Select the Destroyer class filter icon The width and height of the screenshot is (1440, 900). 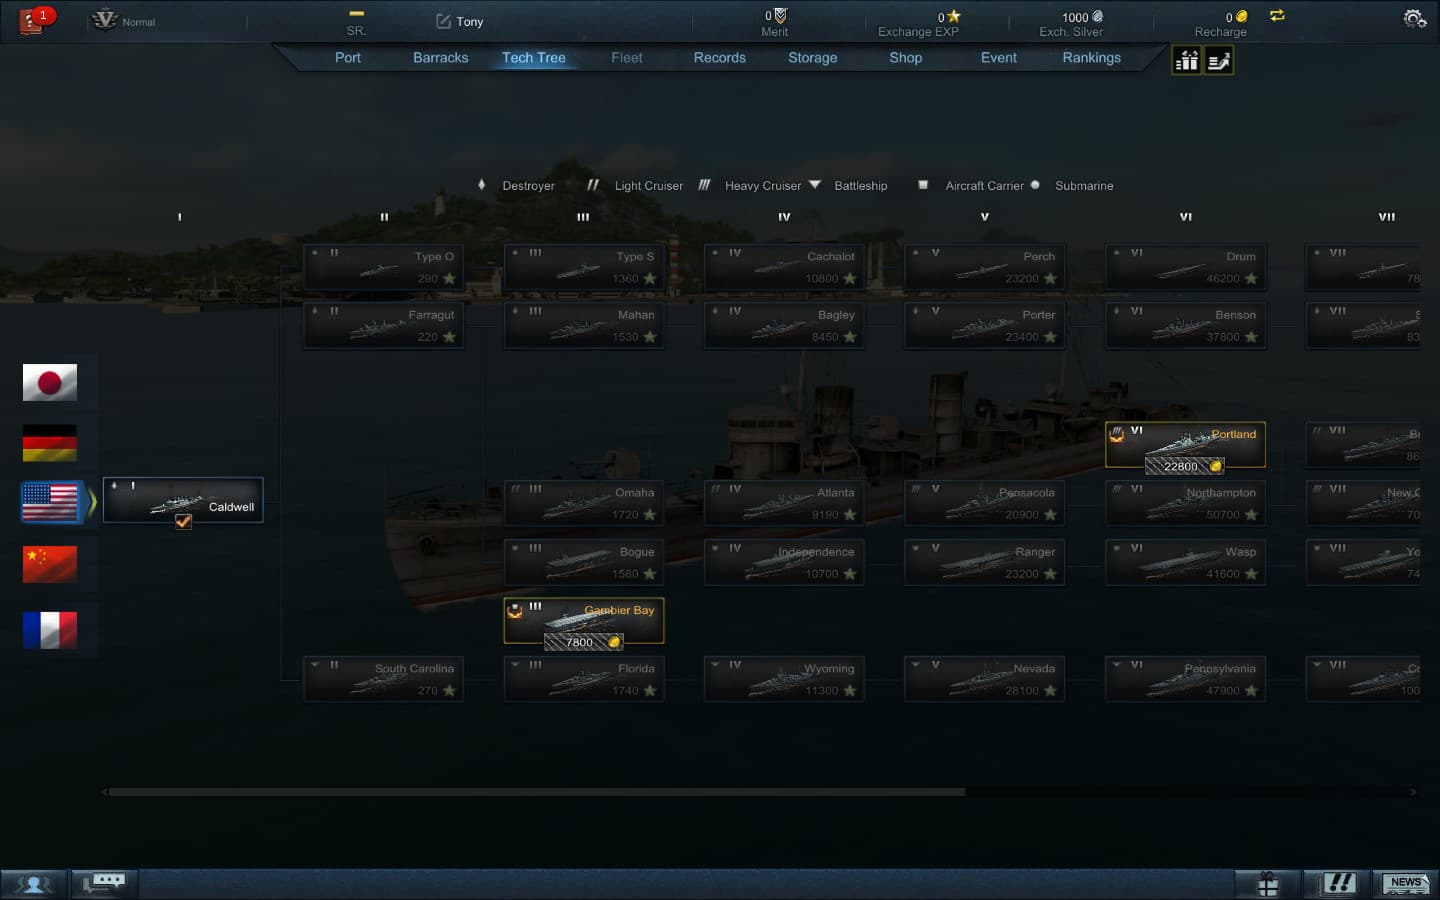point(481,185)
